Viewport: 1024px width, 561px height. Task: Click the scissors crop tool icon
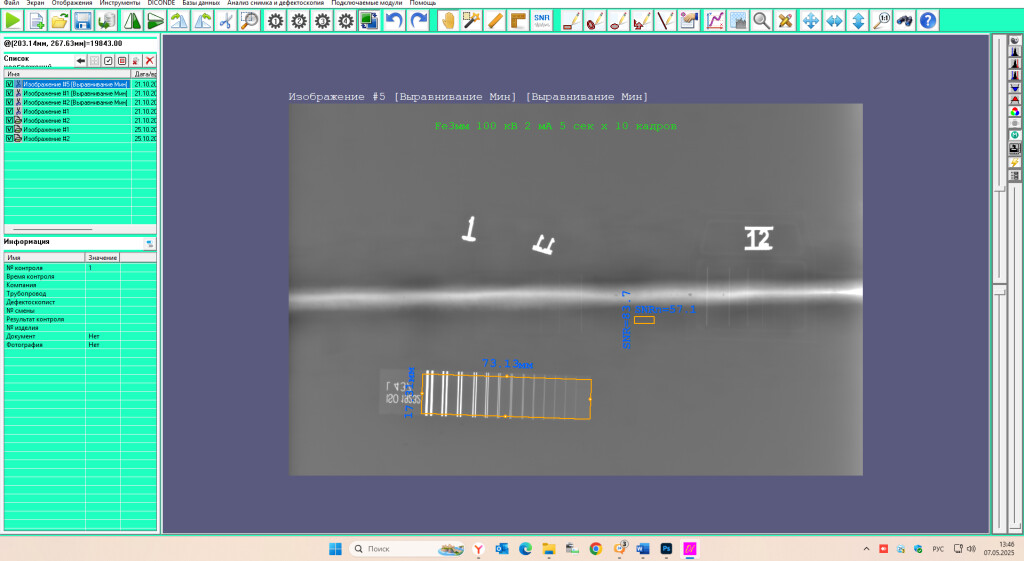coord(226,20)
